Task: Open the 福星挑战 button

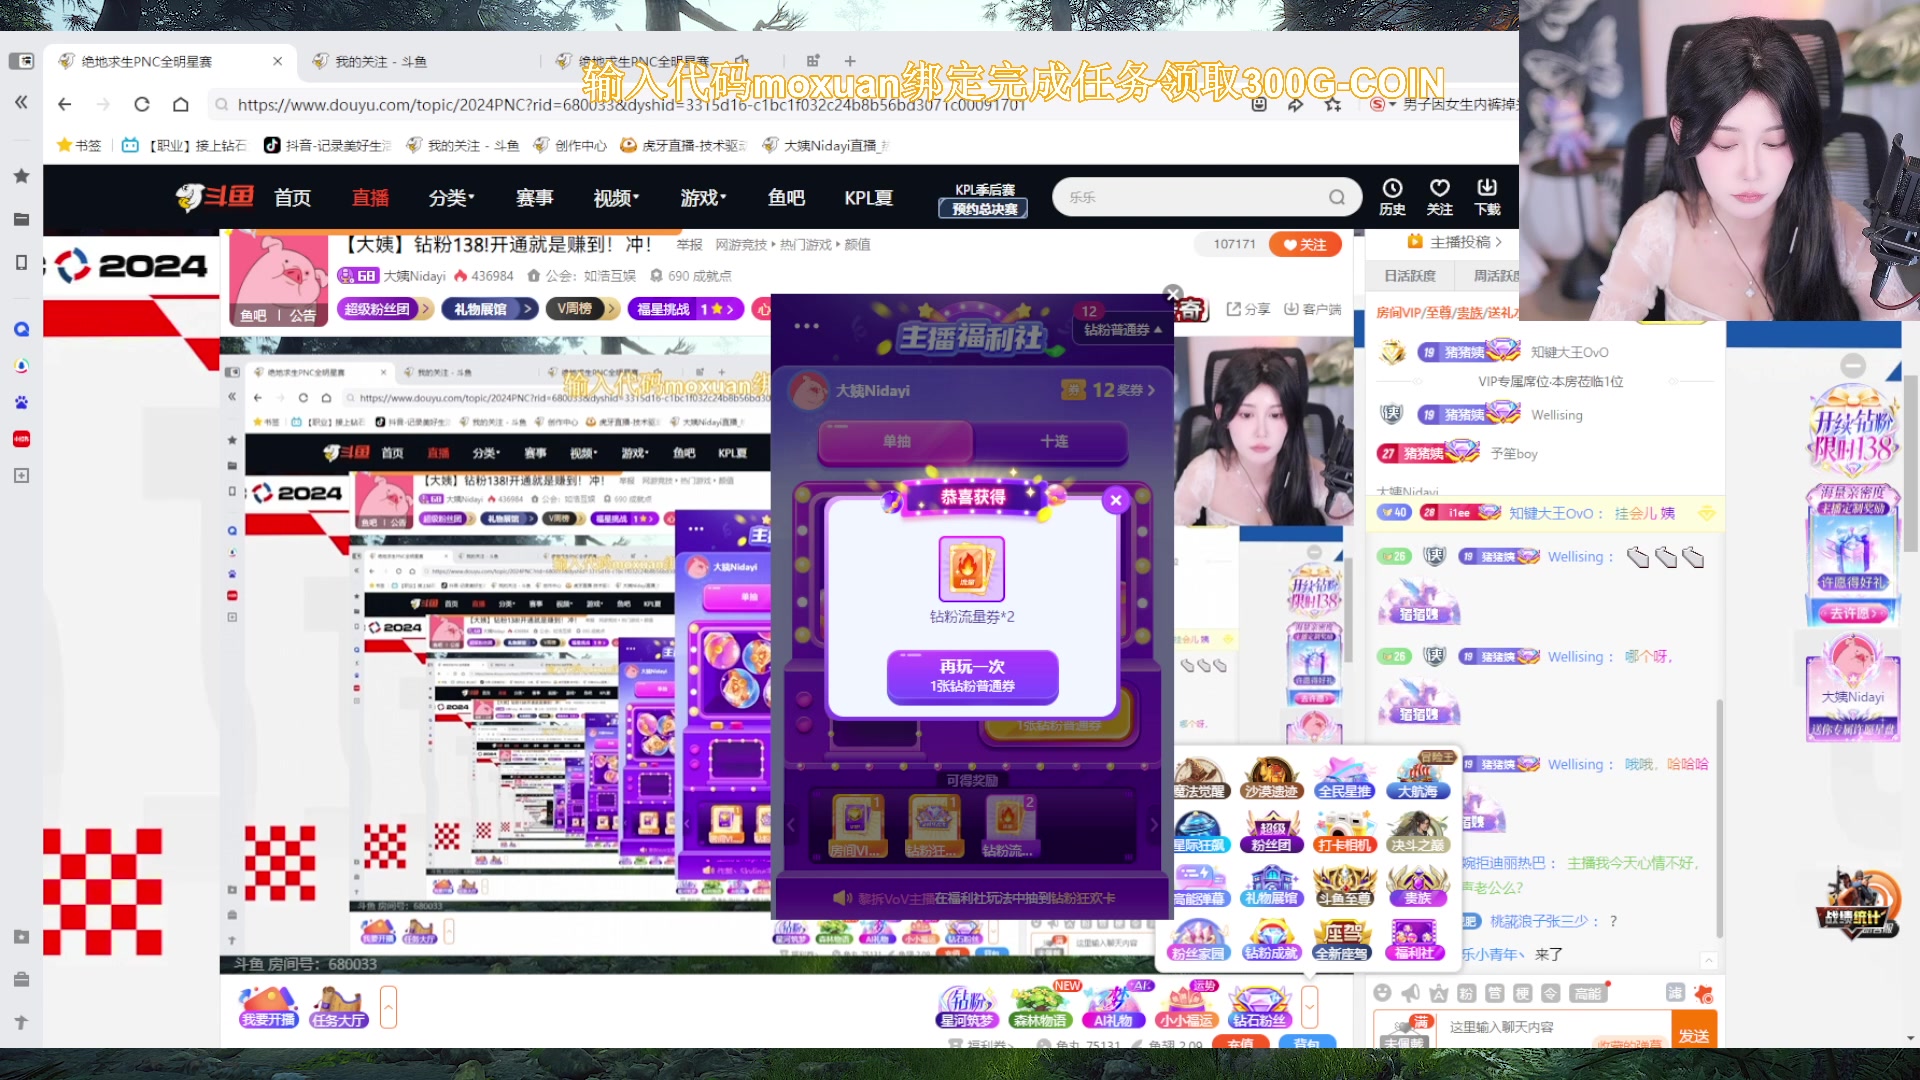Action: [x=685, y=309]
